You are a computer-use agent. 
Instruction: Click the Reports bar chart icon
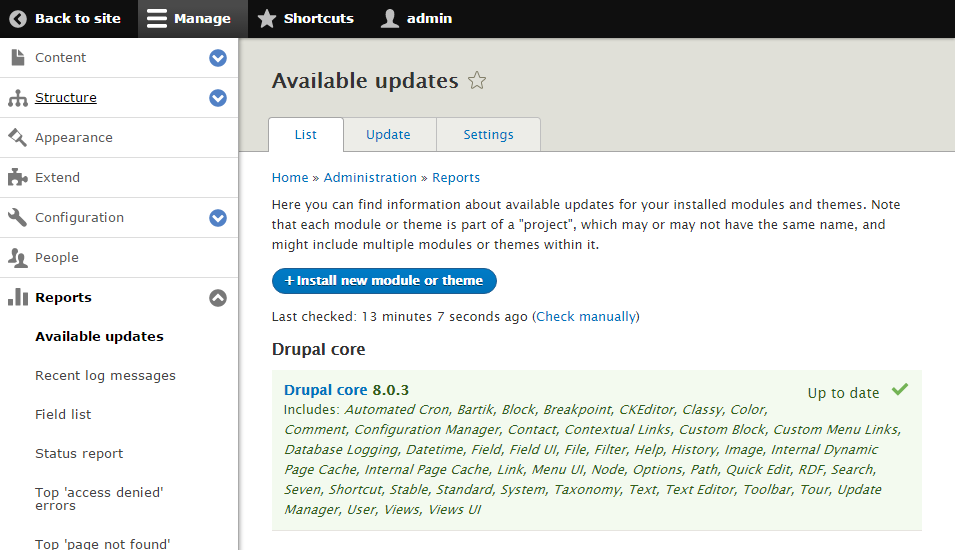pyautogui.click(x=18, y=297)
